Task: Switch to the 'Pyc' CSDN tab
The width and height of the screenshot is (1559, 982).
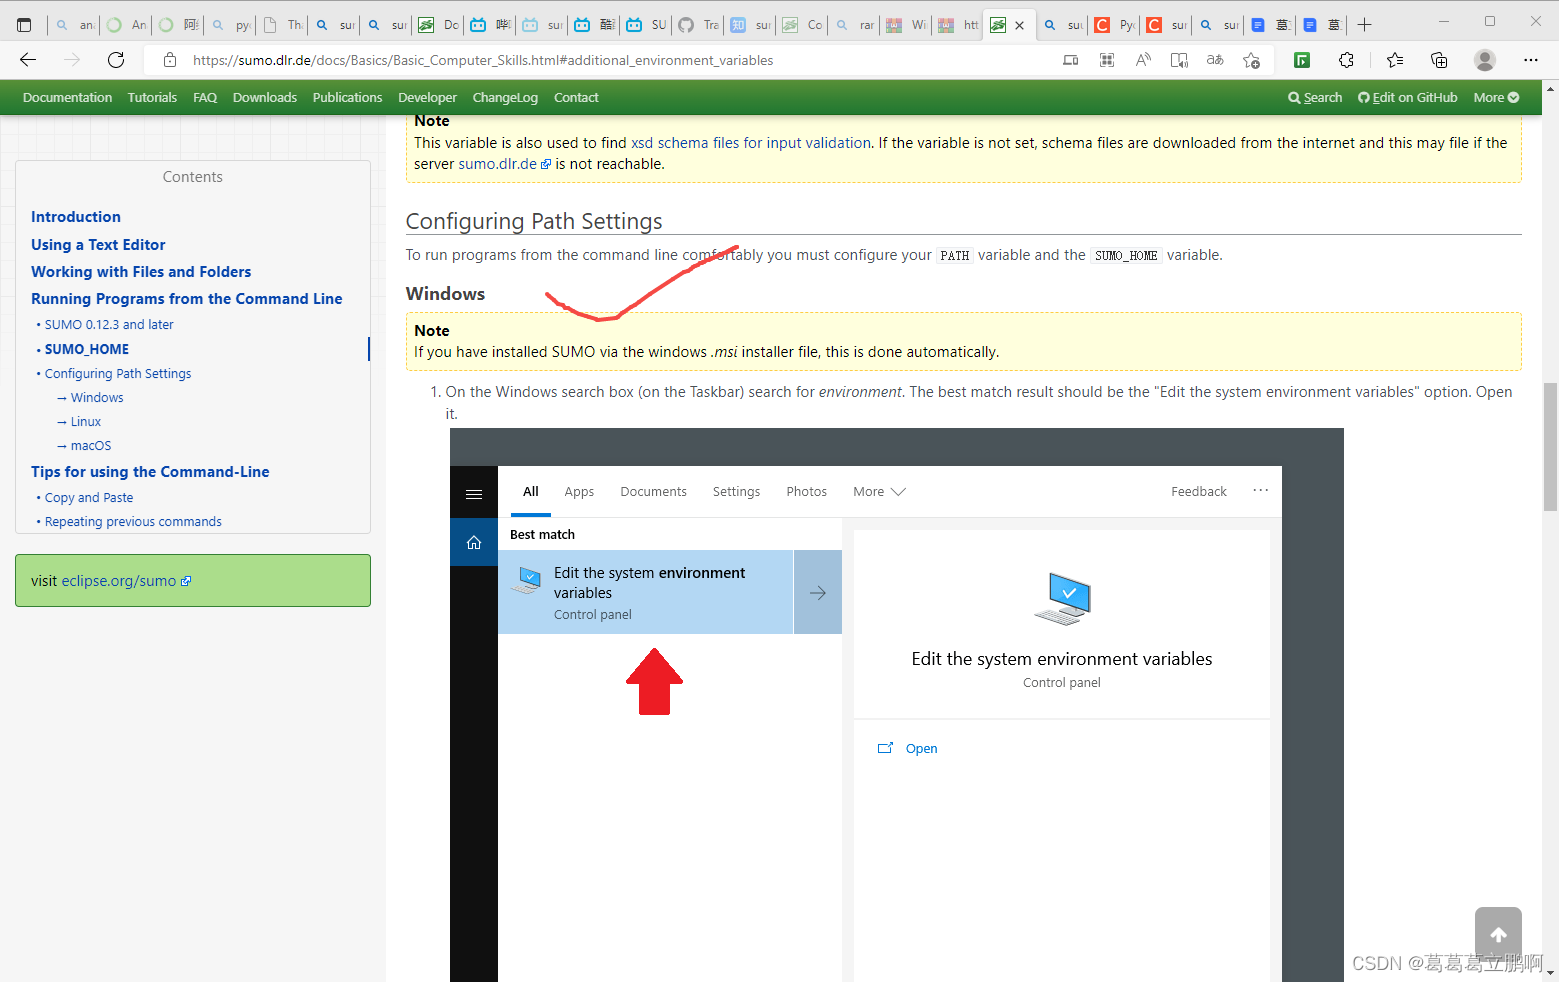Action: 1114,25
